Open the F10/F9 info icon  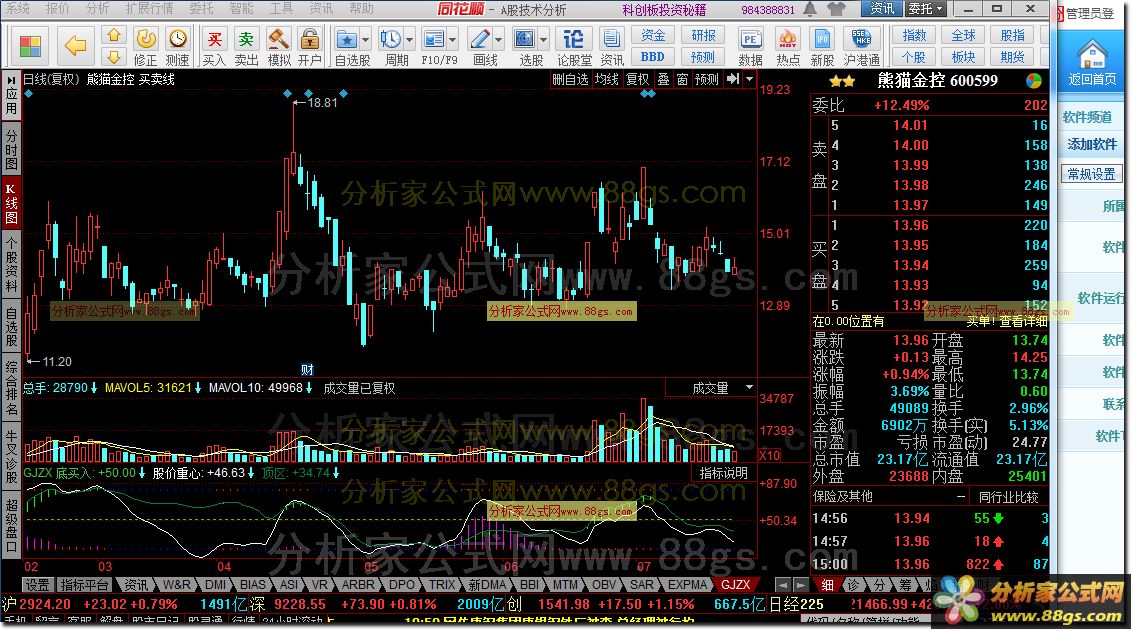click(434, 39)
